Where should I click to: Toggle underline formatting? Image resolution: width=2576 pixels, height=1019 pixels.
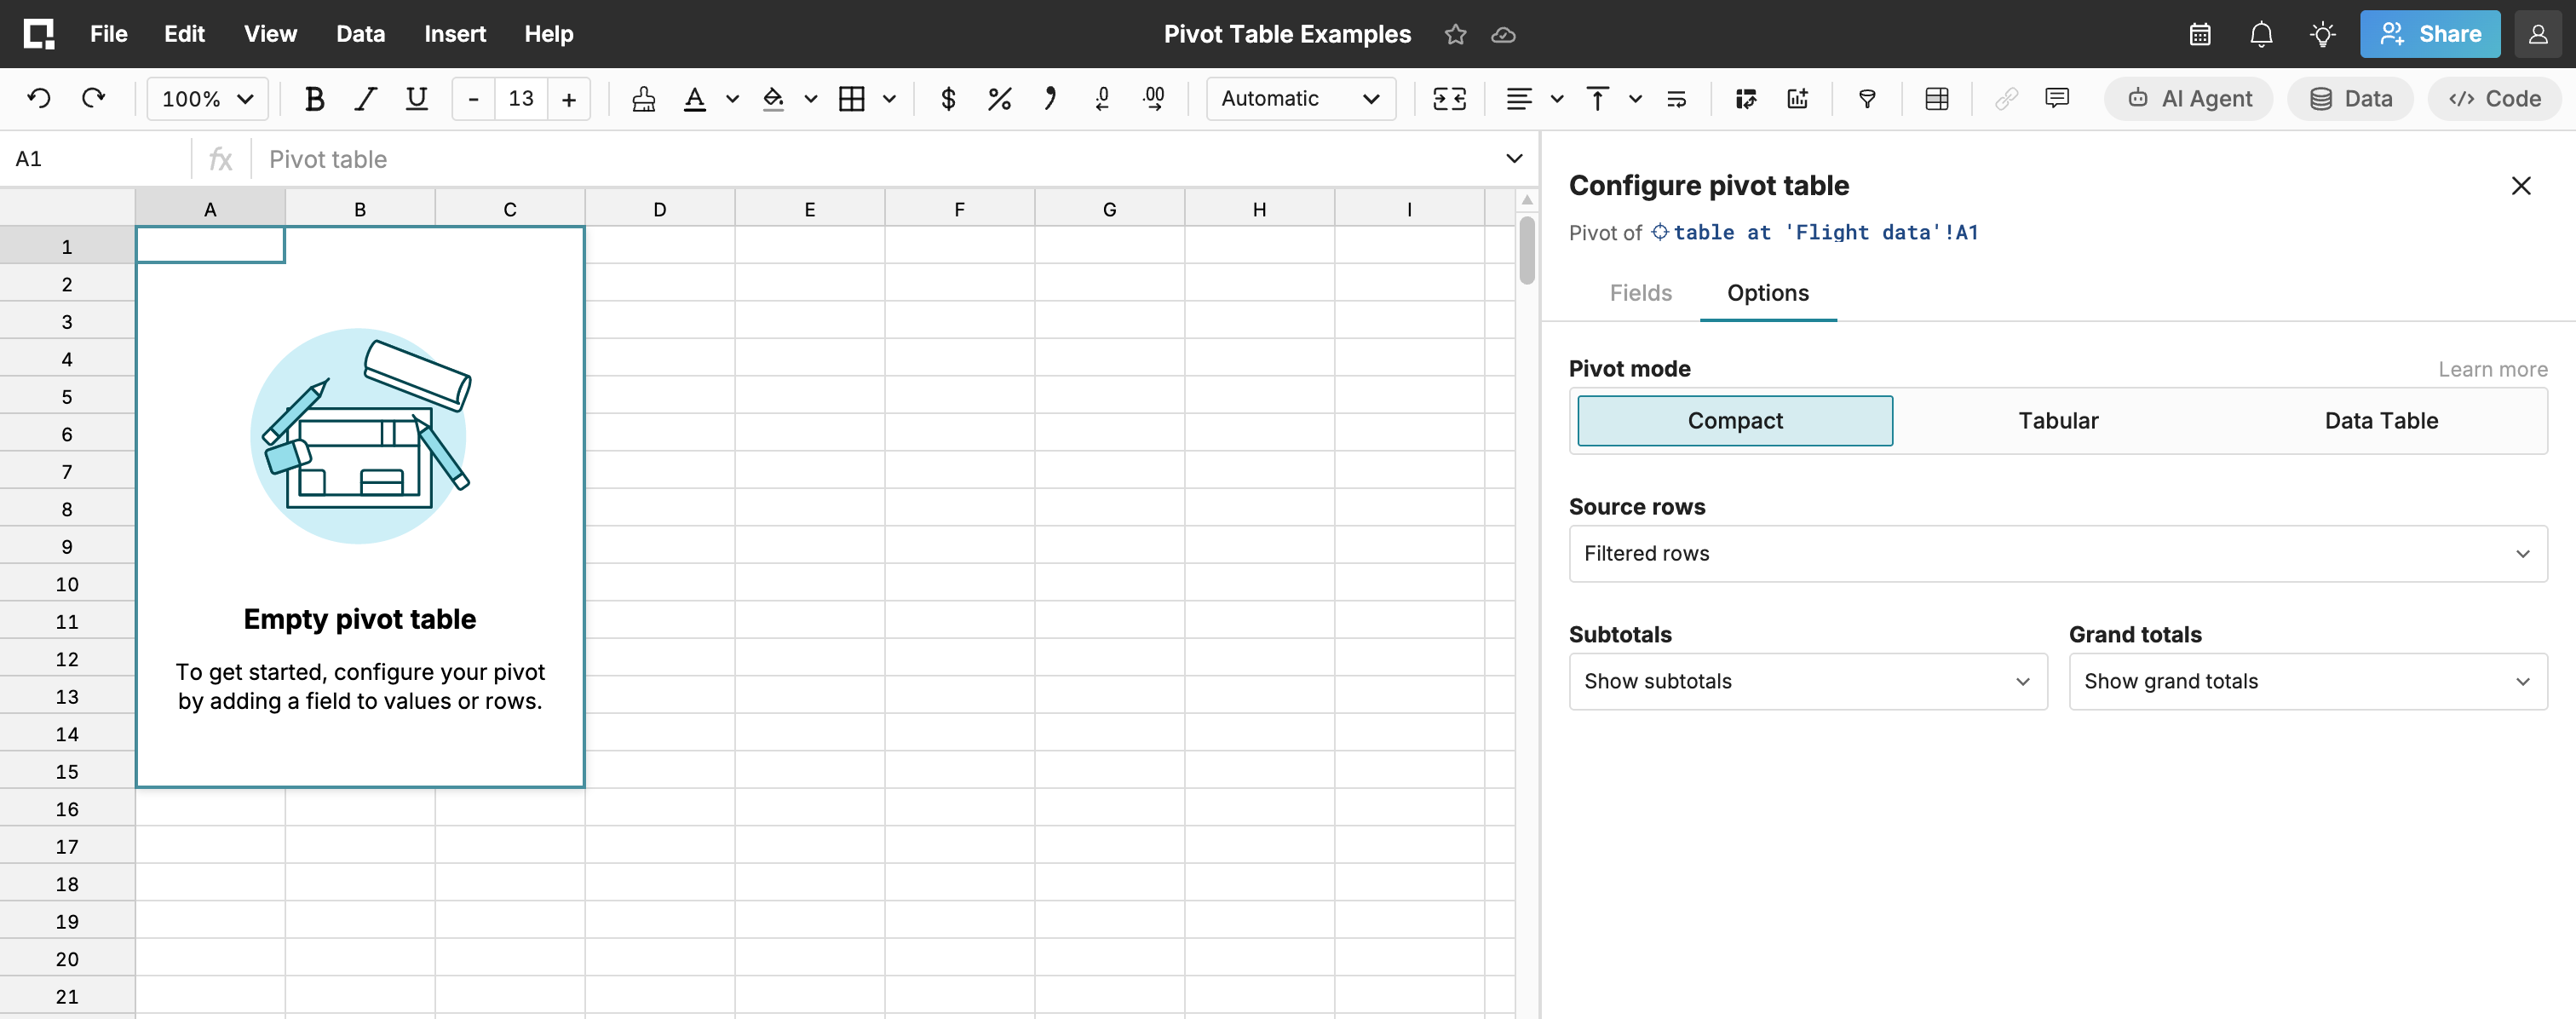[417, 98]
